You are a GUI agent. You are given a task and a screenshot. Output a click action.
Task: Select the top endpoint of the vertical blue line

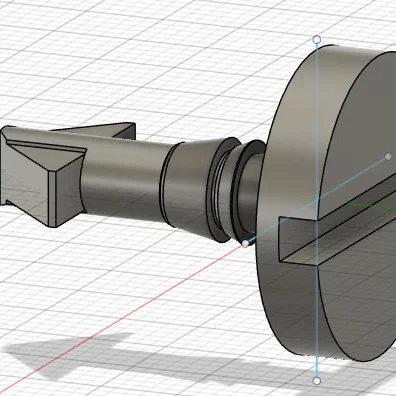tap(317, 40)
